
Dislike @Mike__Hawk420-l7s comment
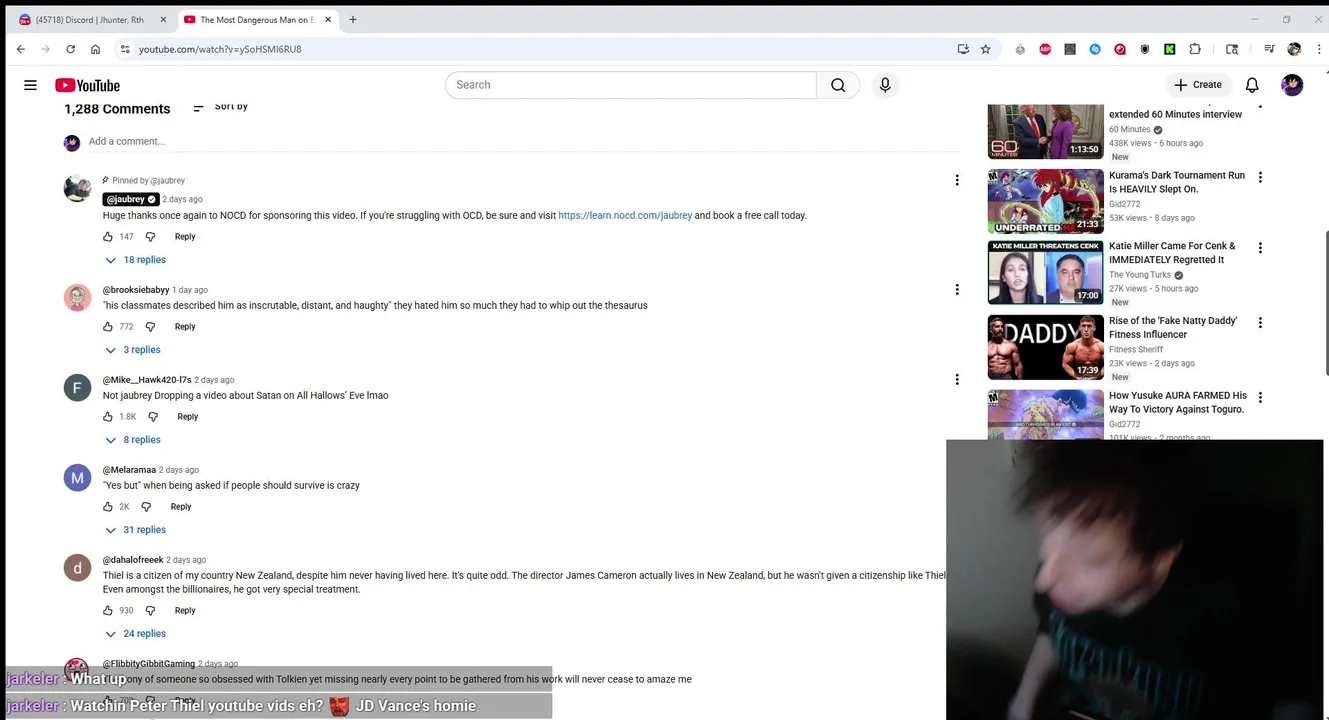pyautogui.click(x=153, y=417)
